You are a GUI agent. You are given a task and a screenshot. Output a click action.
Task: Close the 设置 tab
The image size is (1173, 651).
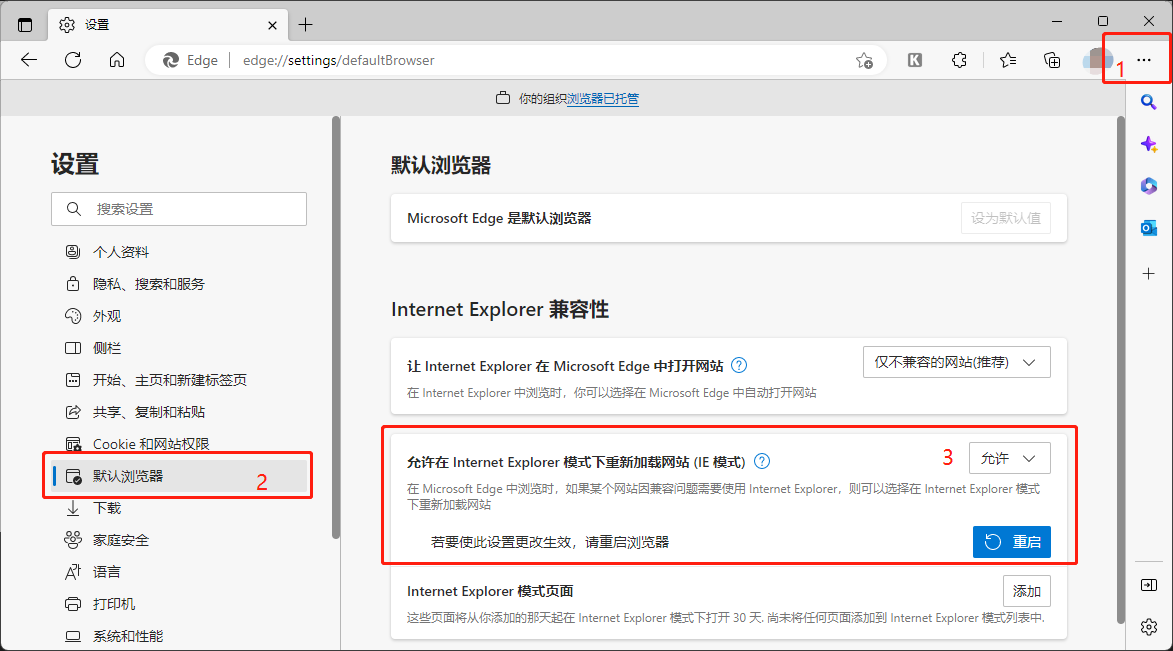point(272,25)
